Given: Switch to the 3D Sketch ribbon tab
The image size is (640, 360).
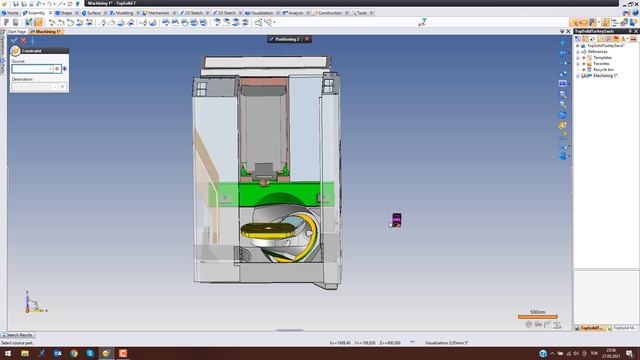Looking at the screenshot, I should pos(224,13).
